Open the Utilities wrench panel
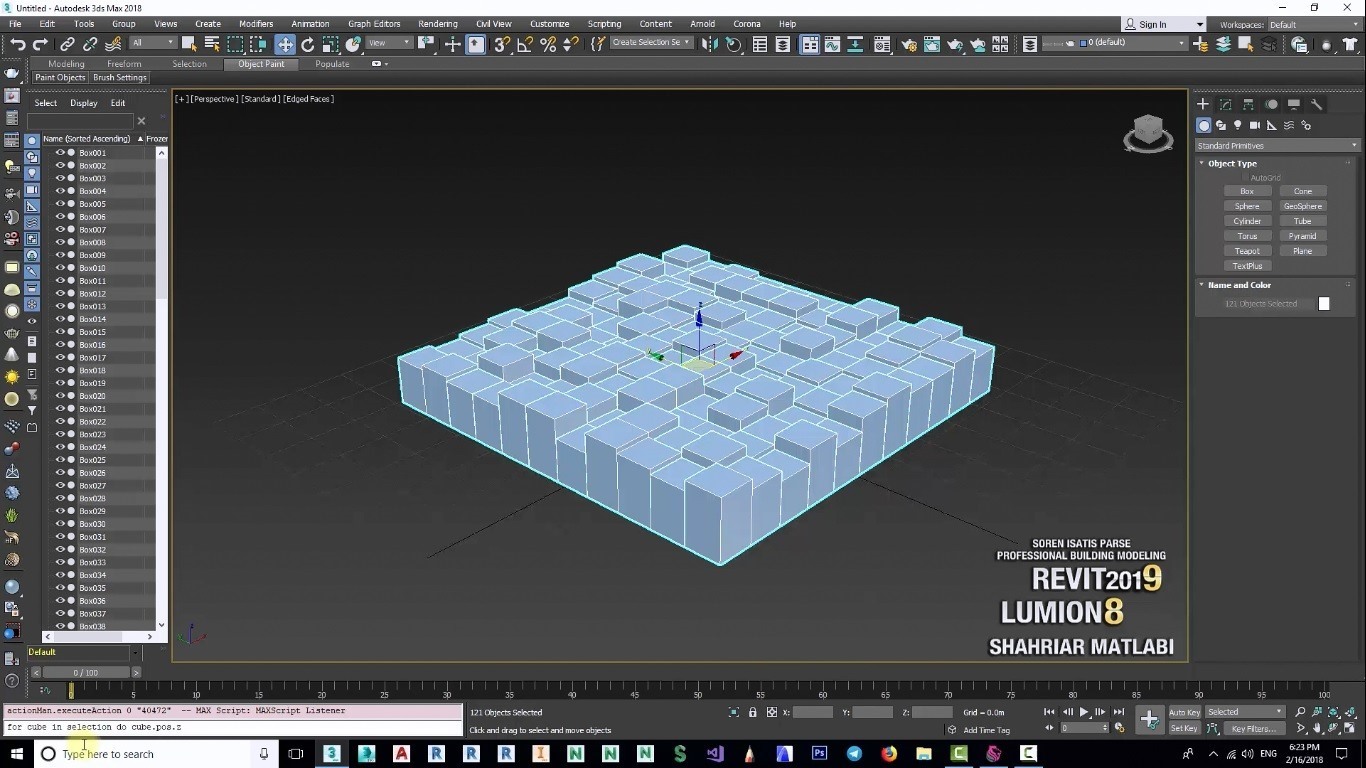Image resolution: width=1366 pixels, height=768 pixels. [1317, 104]
